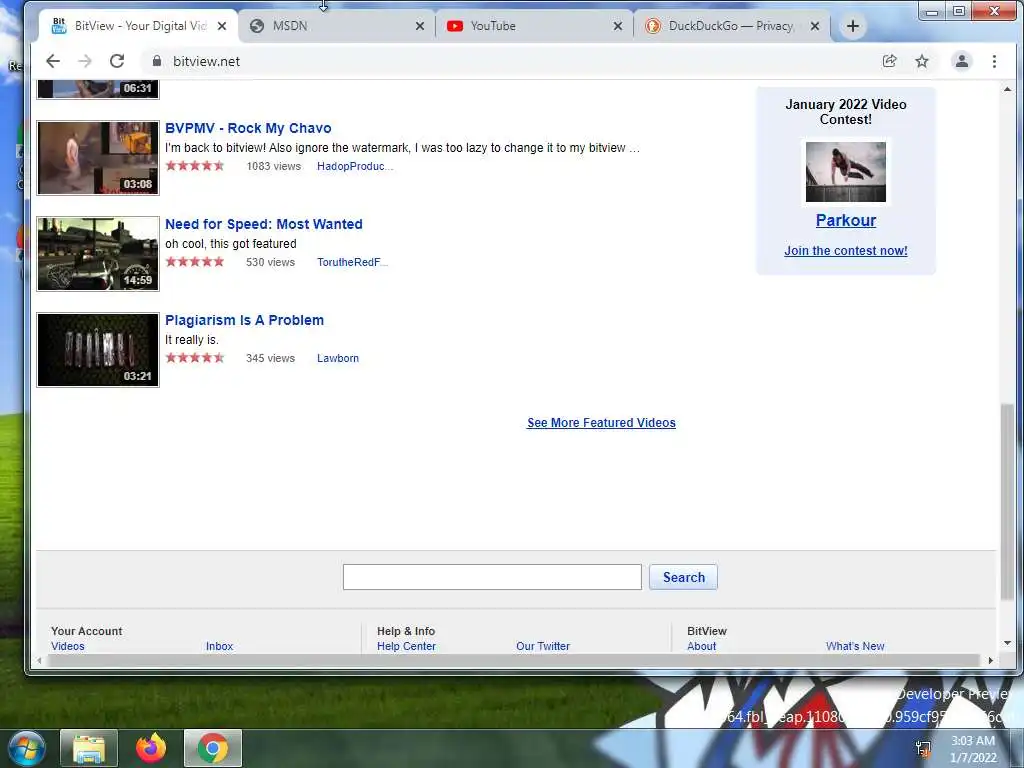This screenshot has width=1024, height=768.
Task: Open the HadopProduc... uploader profile link
Action: point(355,167)
